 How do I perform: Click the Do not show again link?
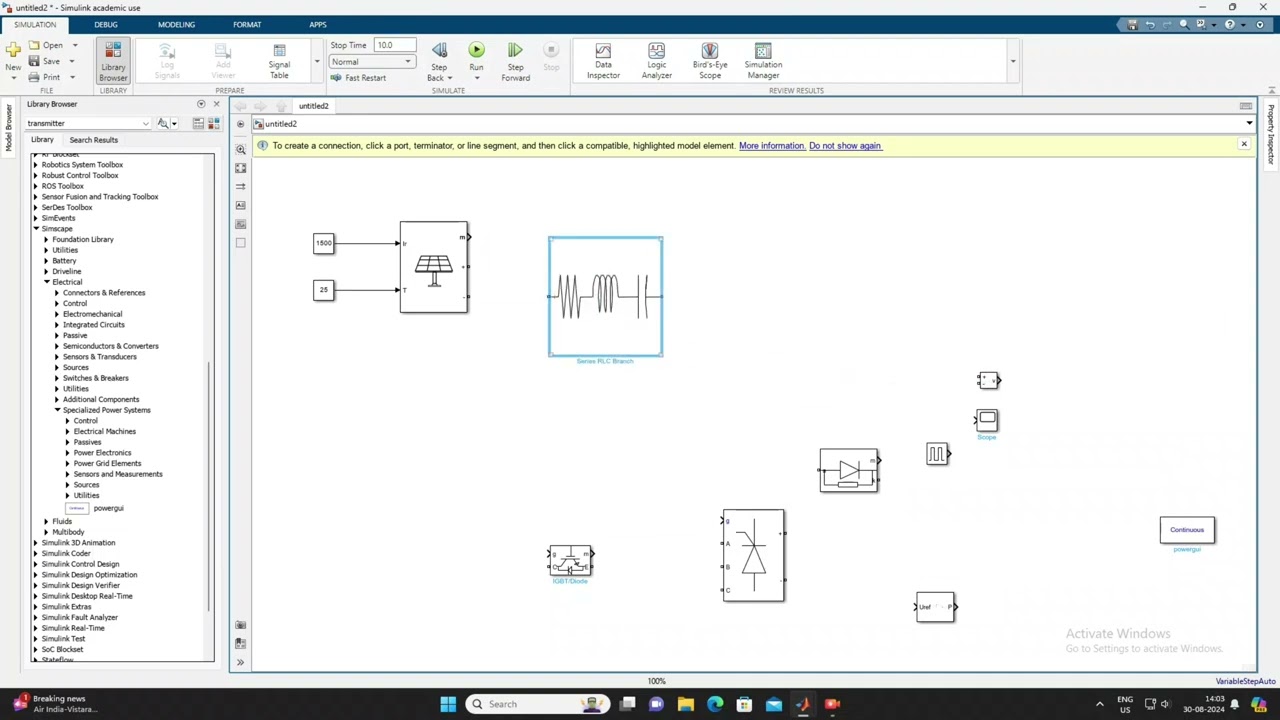pos(845,146)
